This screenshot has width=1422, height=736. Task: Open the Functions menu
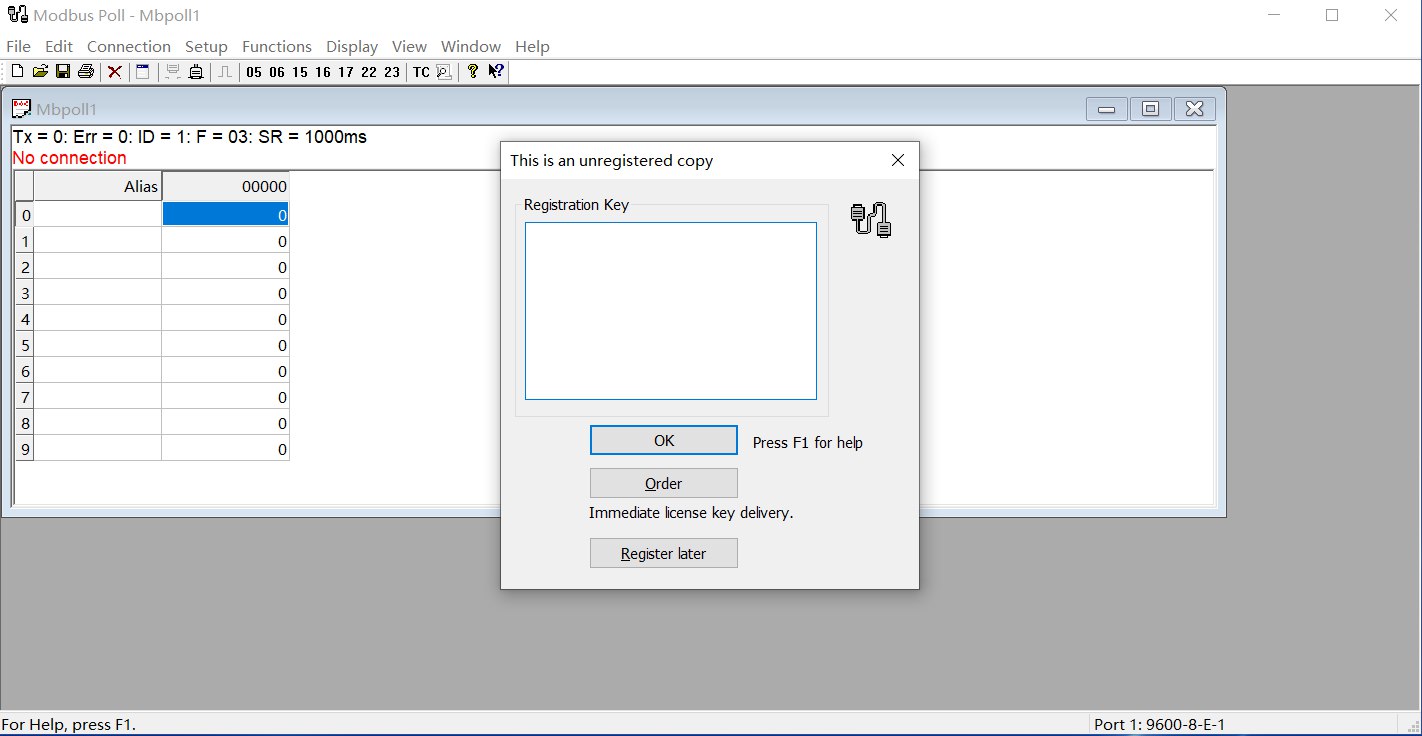(277, 46)
